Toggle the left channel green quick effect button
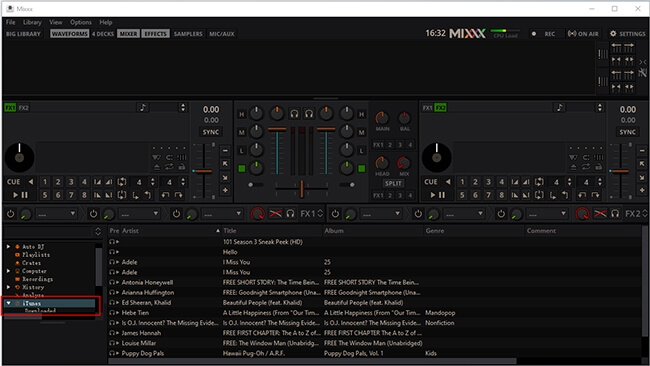 coord(242,169)
